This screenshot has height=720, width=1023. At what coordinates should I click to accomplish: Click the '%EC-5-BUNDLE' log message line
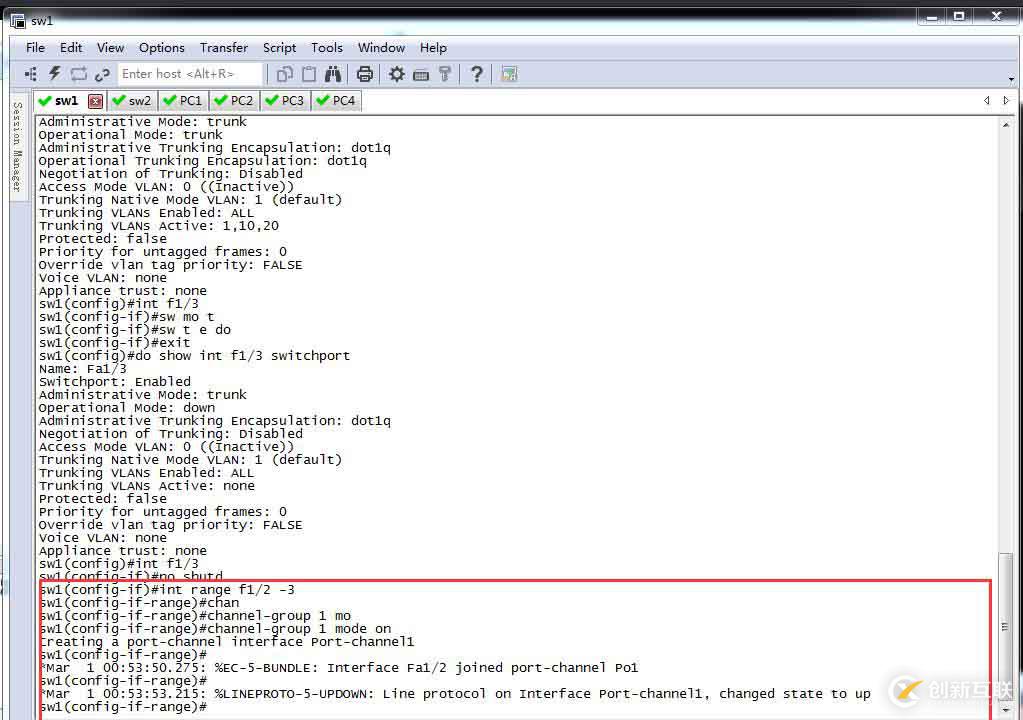pyautogui.click(x=339, y=668)
